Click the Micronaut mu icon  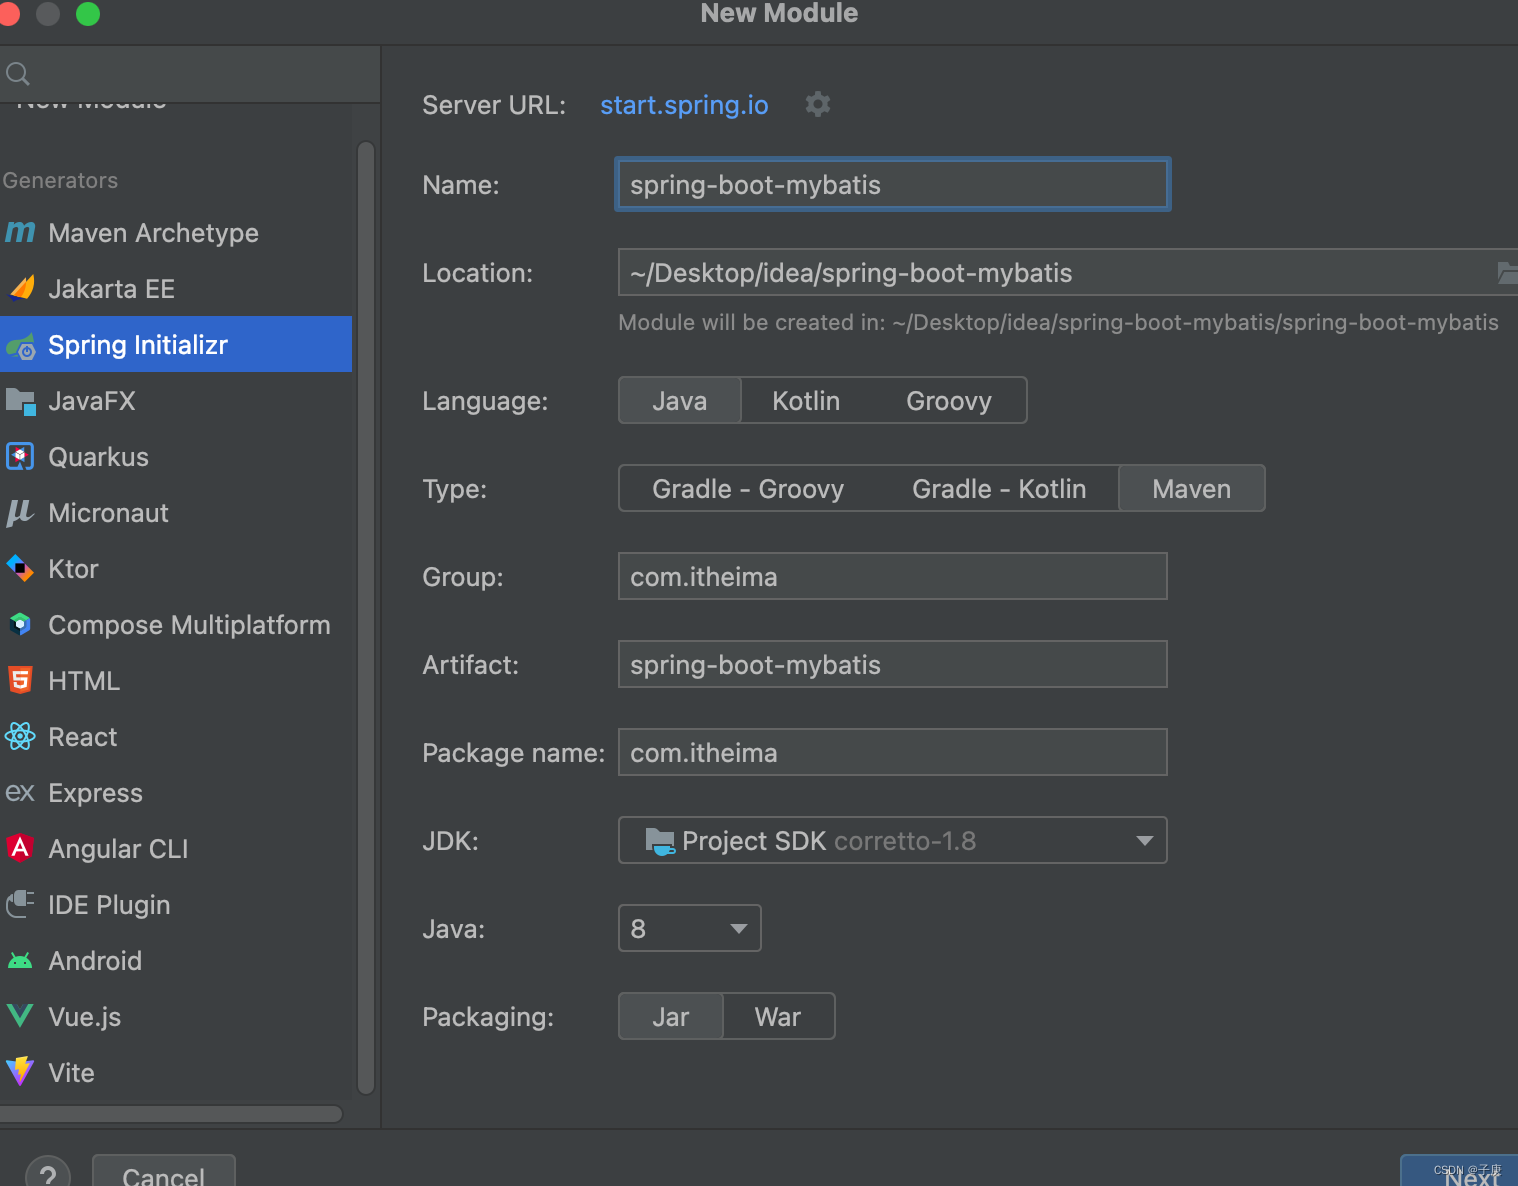pos(20,513)
